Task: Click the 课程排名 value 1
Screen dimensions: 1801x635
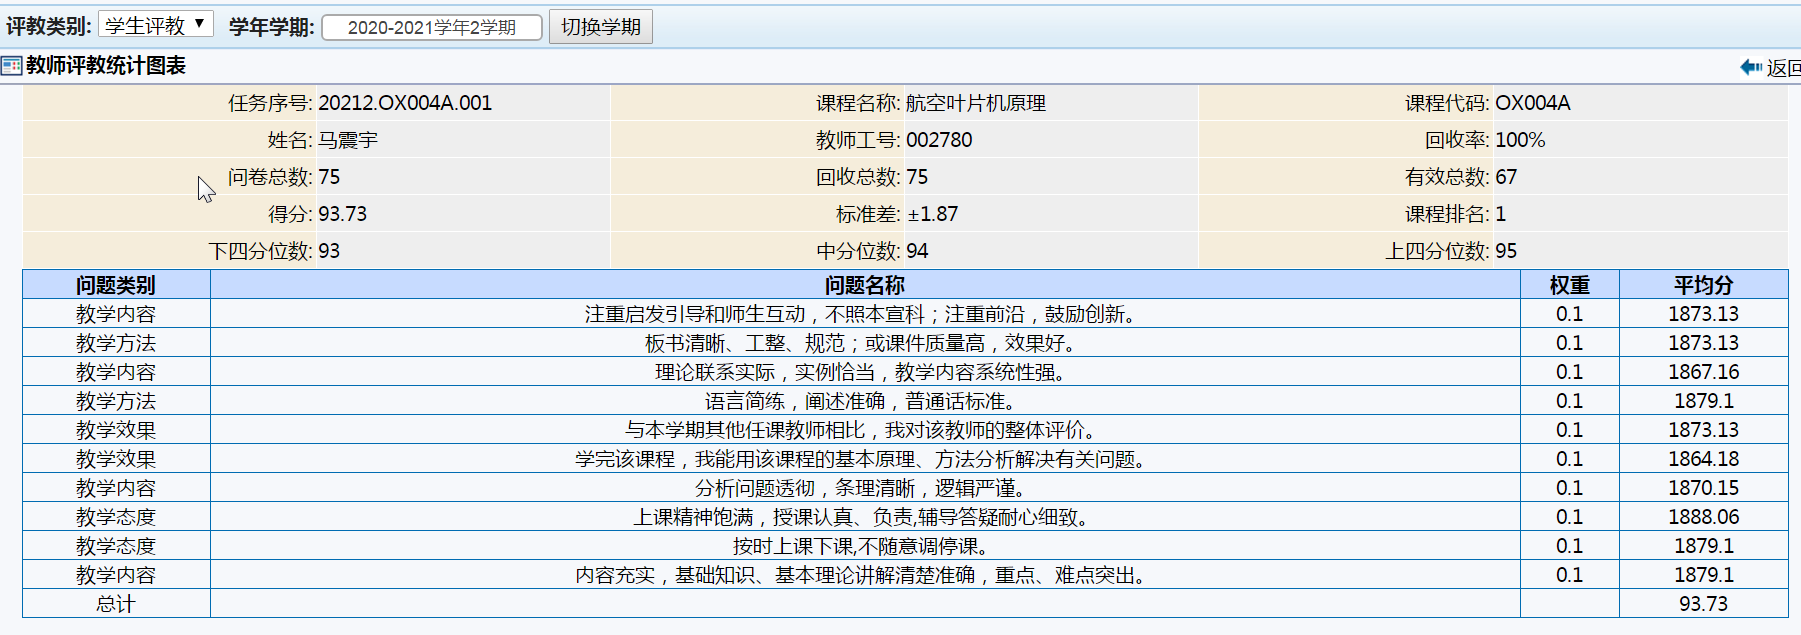Action: [1500, 214]
